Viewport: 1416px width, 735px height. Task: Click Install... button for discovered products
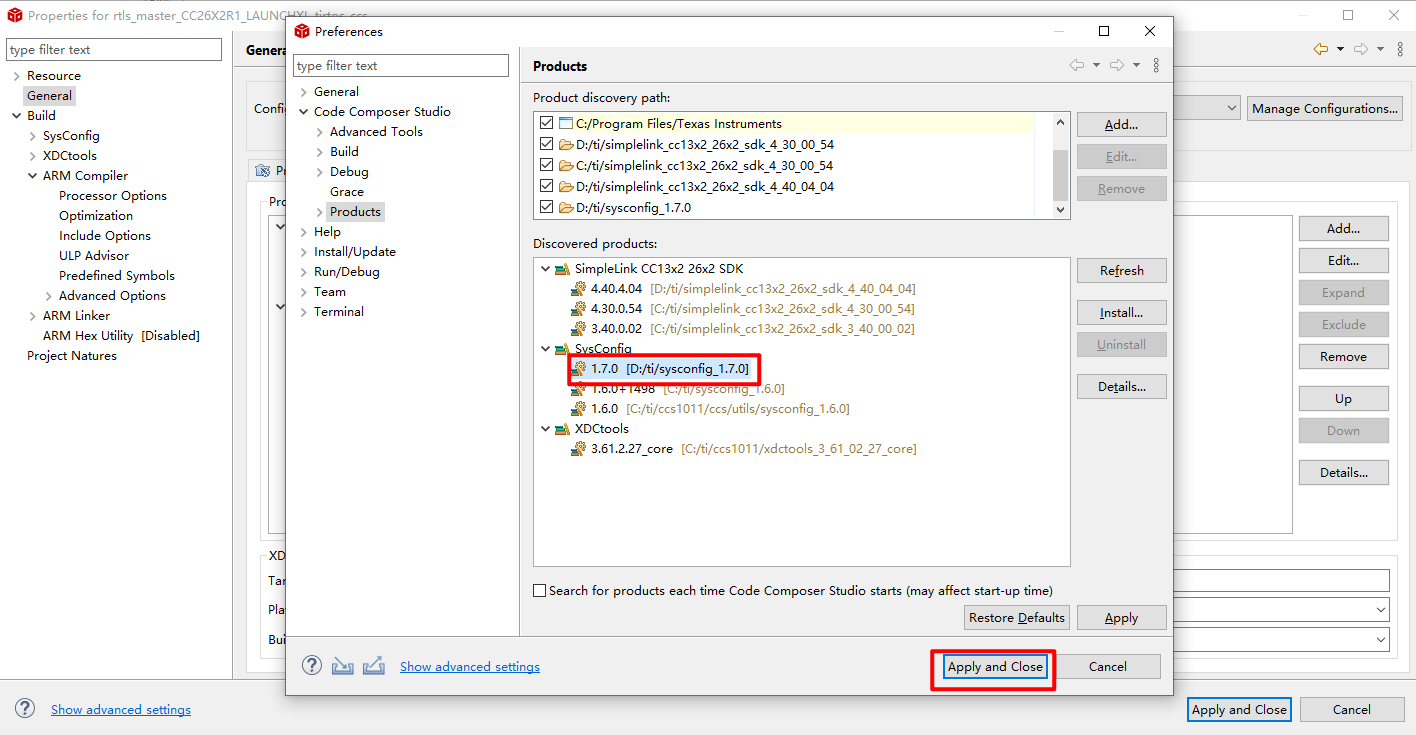tap(1122, 313)
